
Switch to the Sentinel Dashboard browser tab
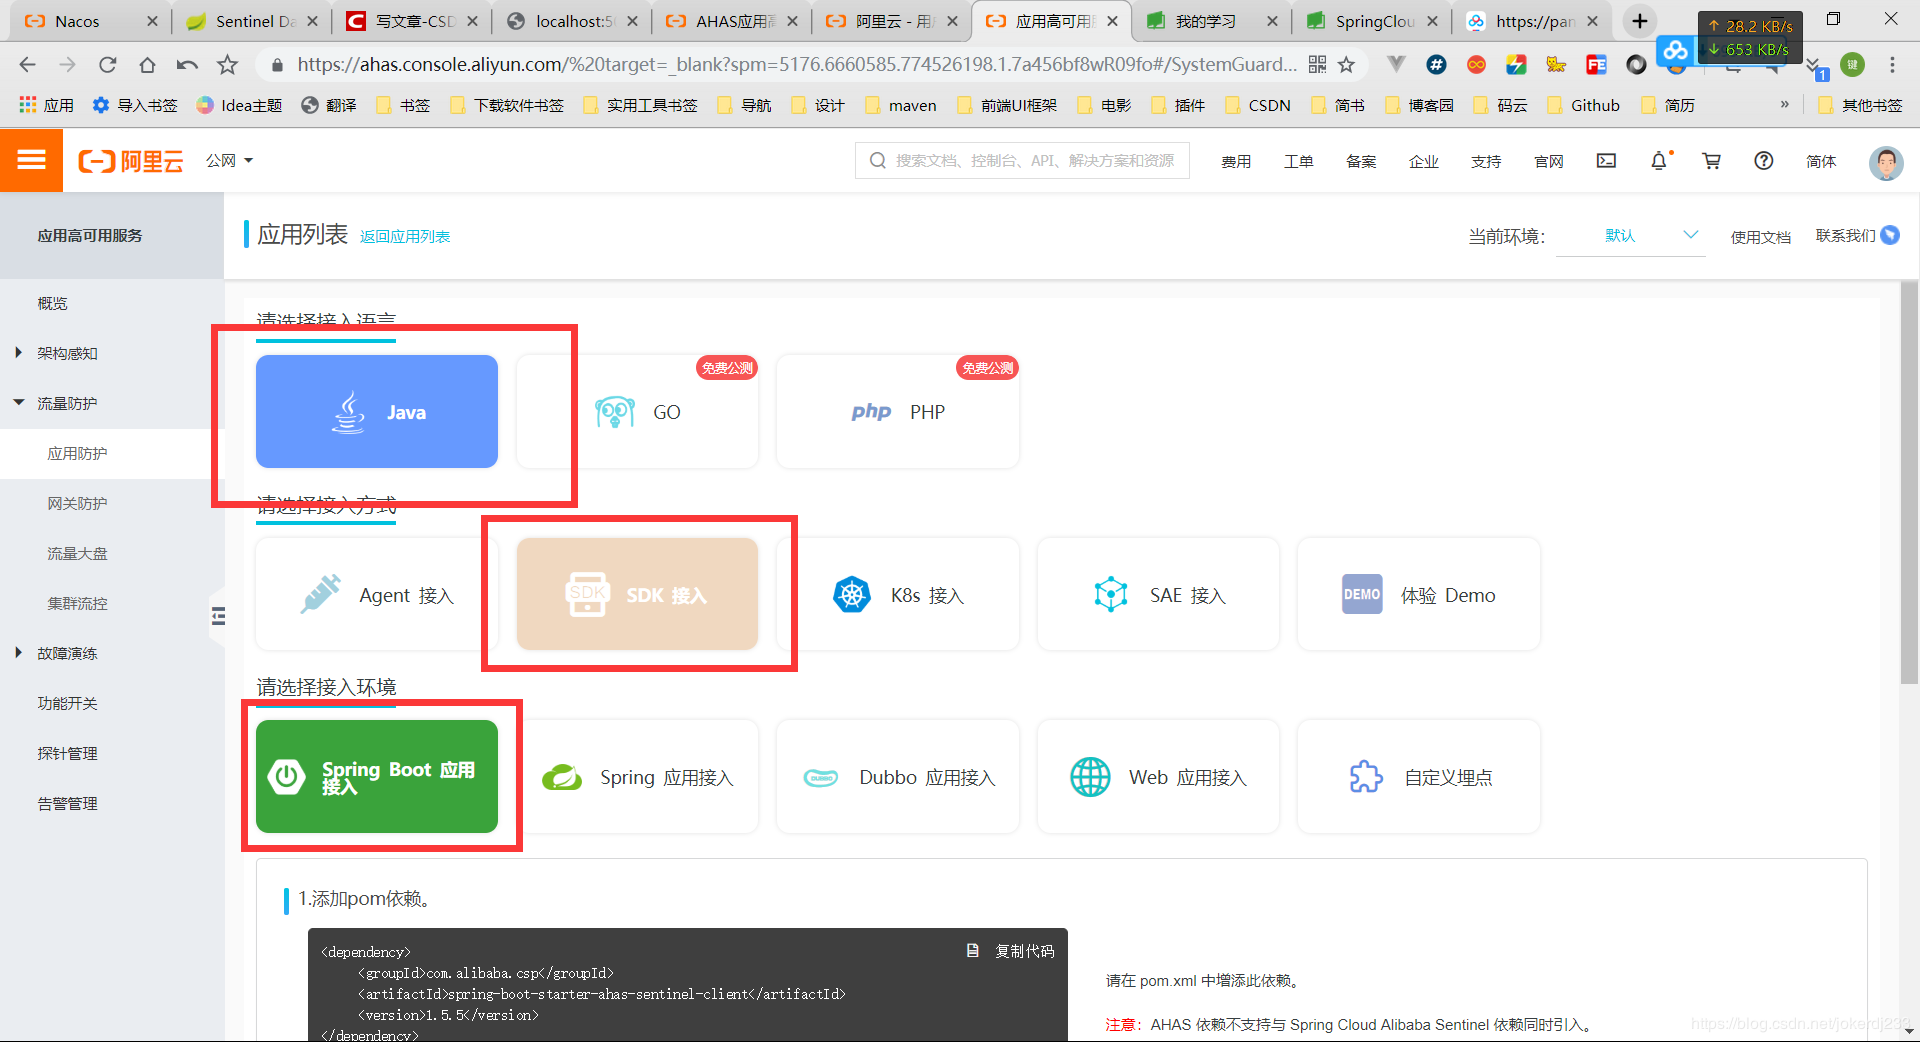[250, 21]
